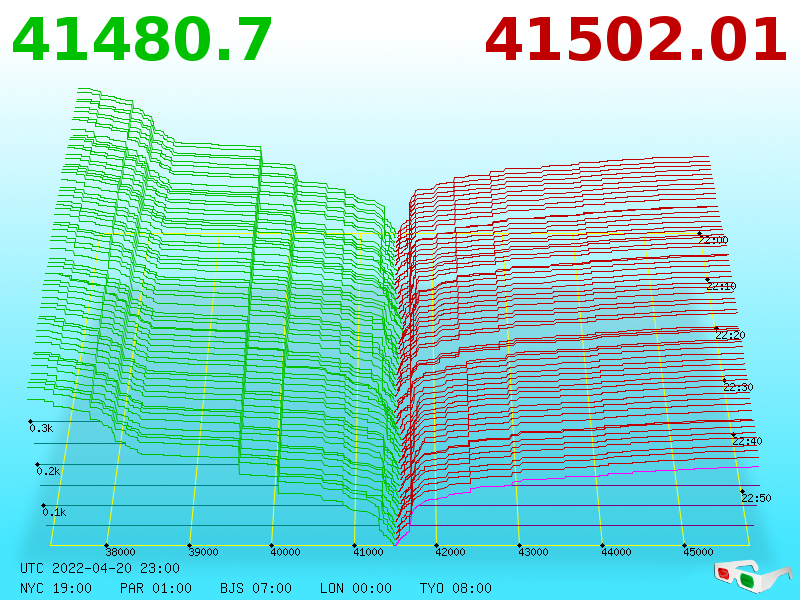Viewport: 800px width, 600px height.
Task: Click the 22:40 time marker
Action: [747, 441]
